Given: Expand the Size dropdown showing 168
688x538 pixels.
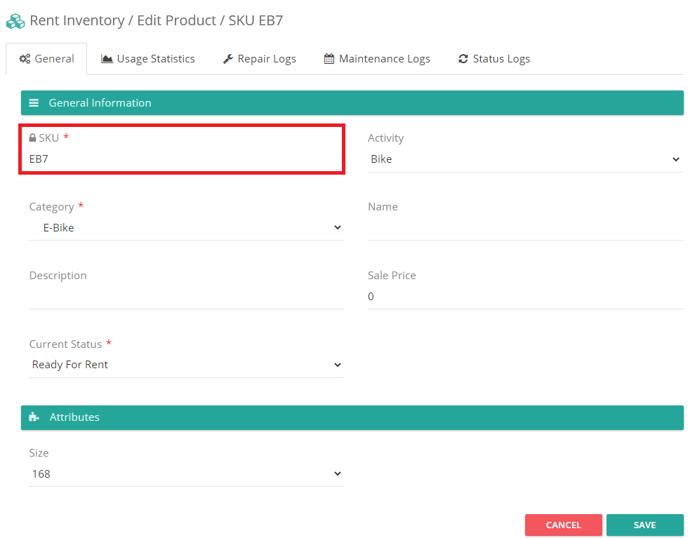Looking at the screenshot, I should click(x=186, y=474).
